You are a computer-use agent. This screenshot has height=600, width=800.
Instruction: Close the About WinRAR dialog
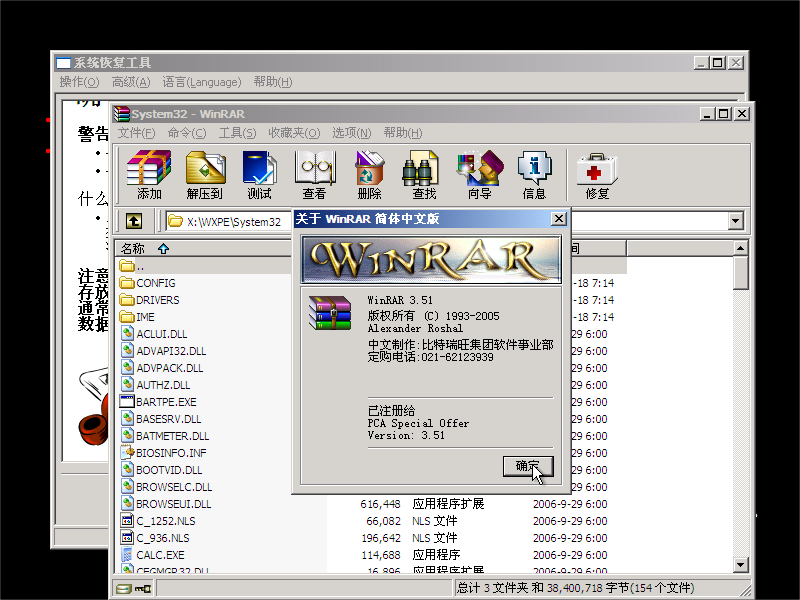click(558, 219)
